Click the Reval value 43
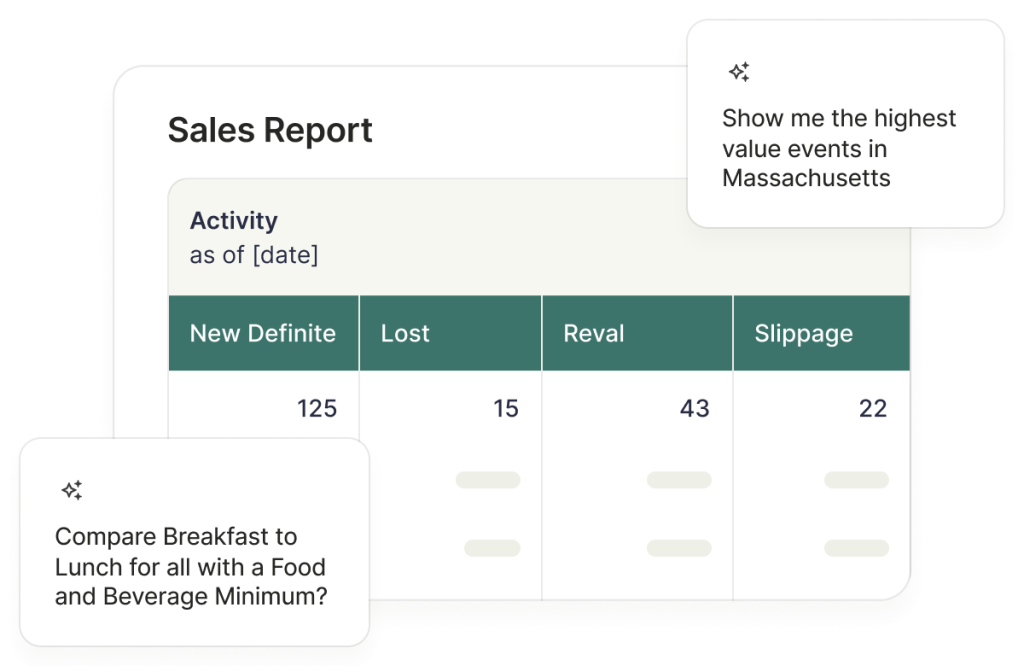 [694, 409]
